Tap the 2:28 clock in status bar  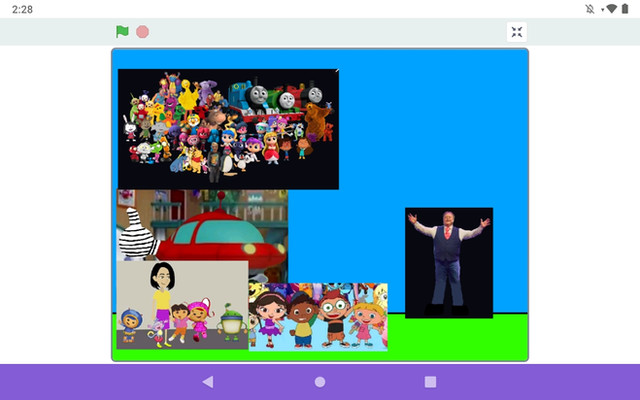(x=22, y=9)
